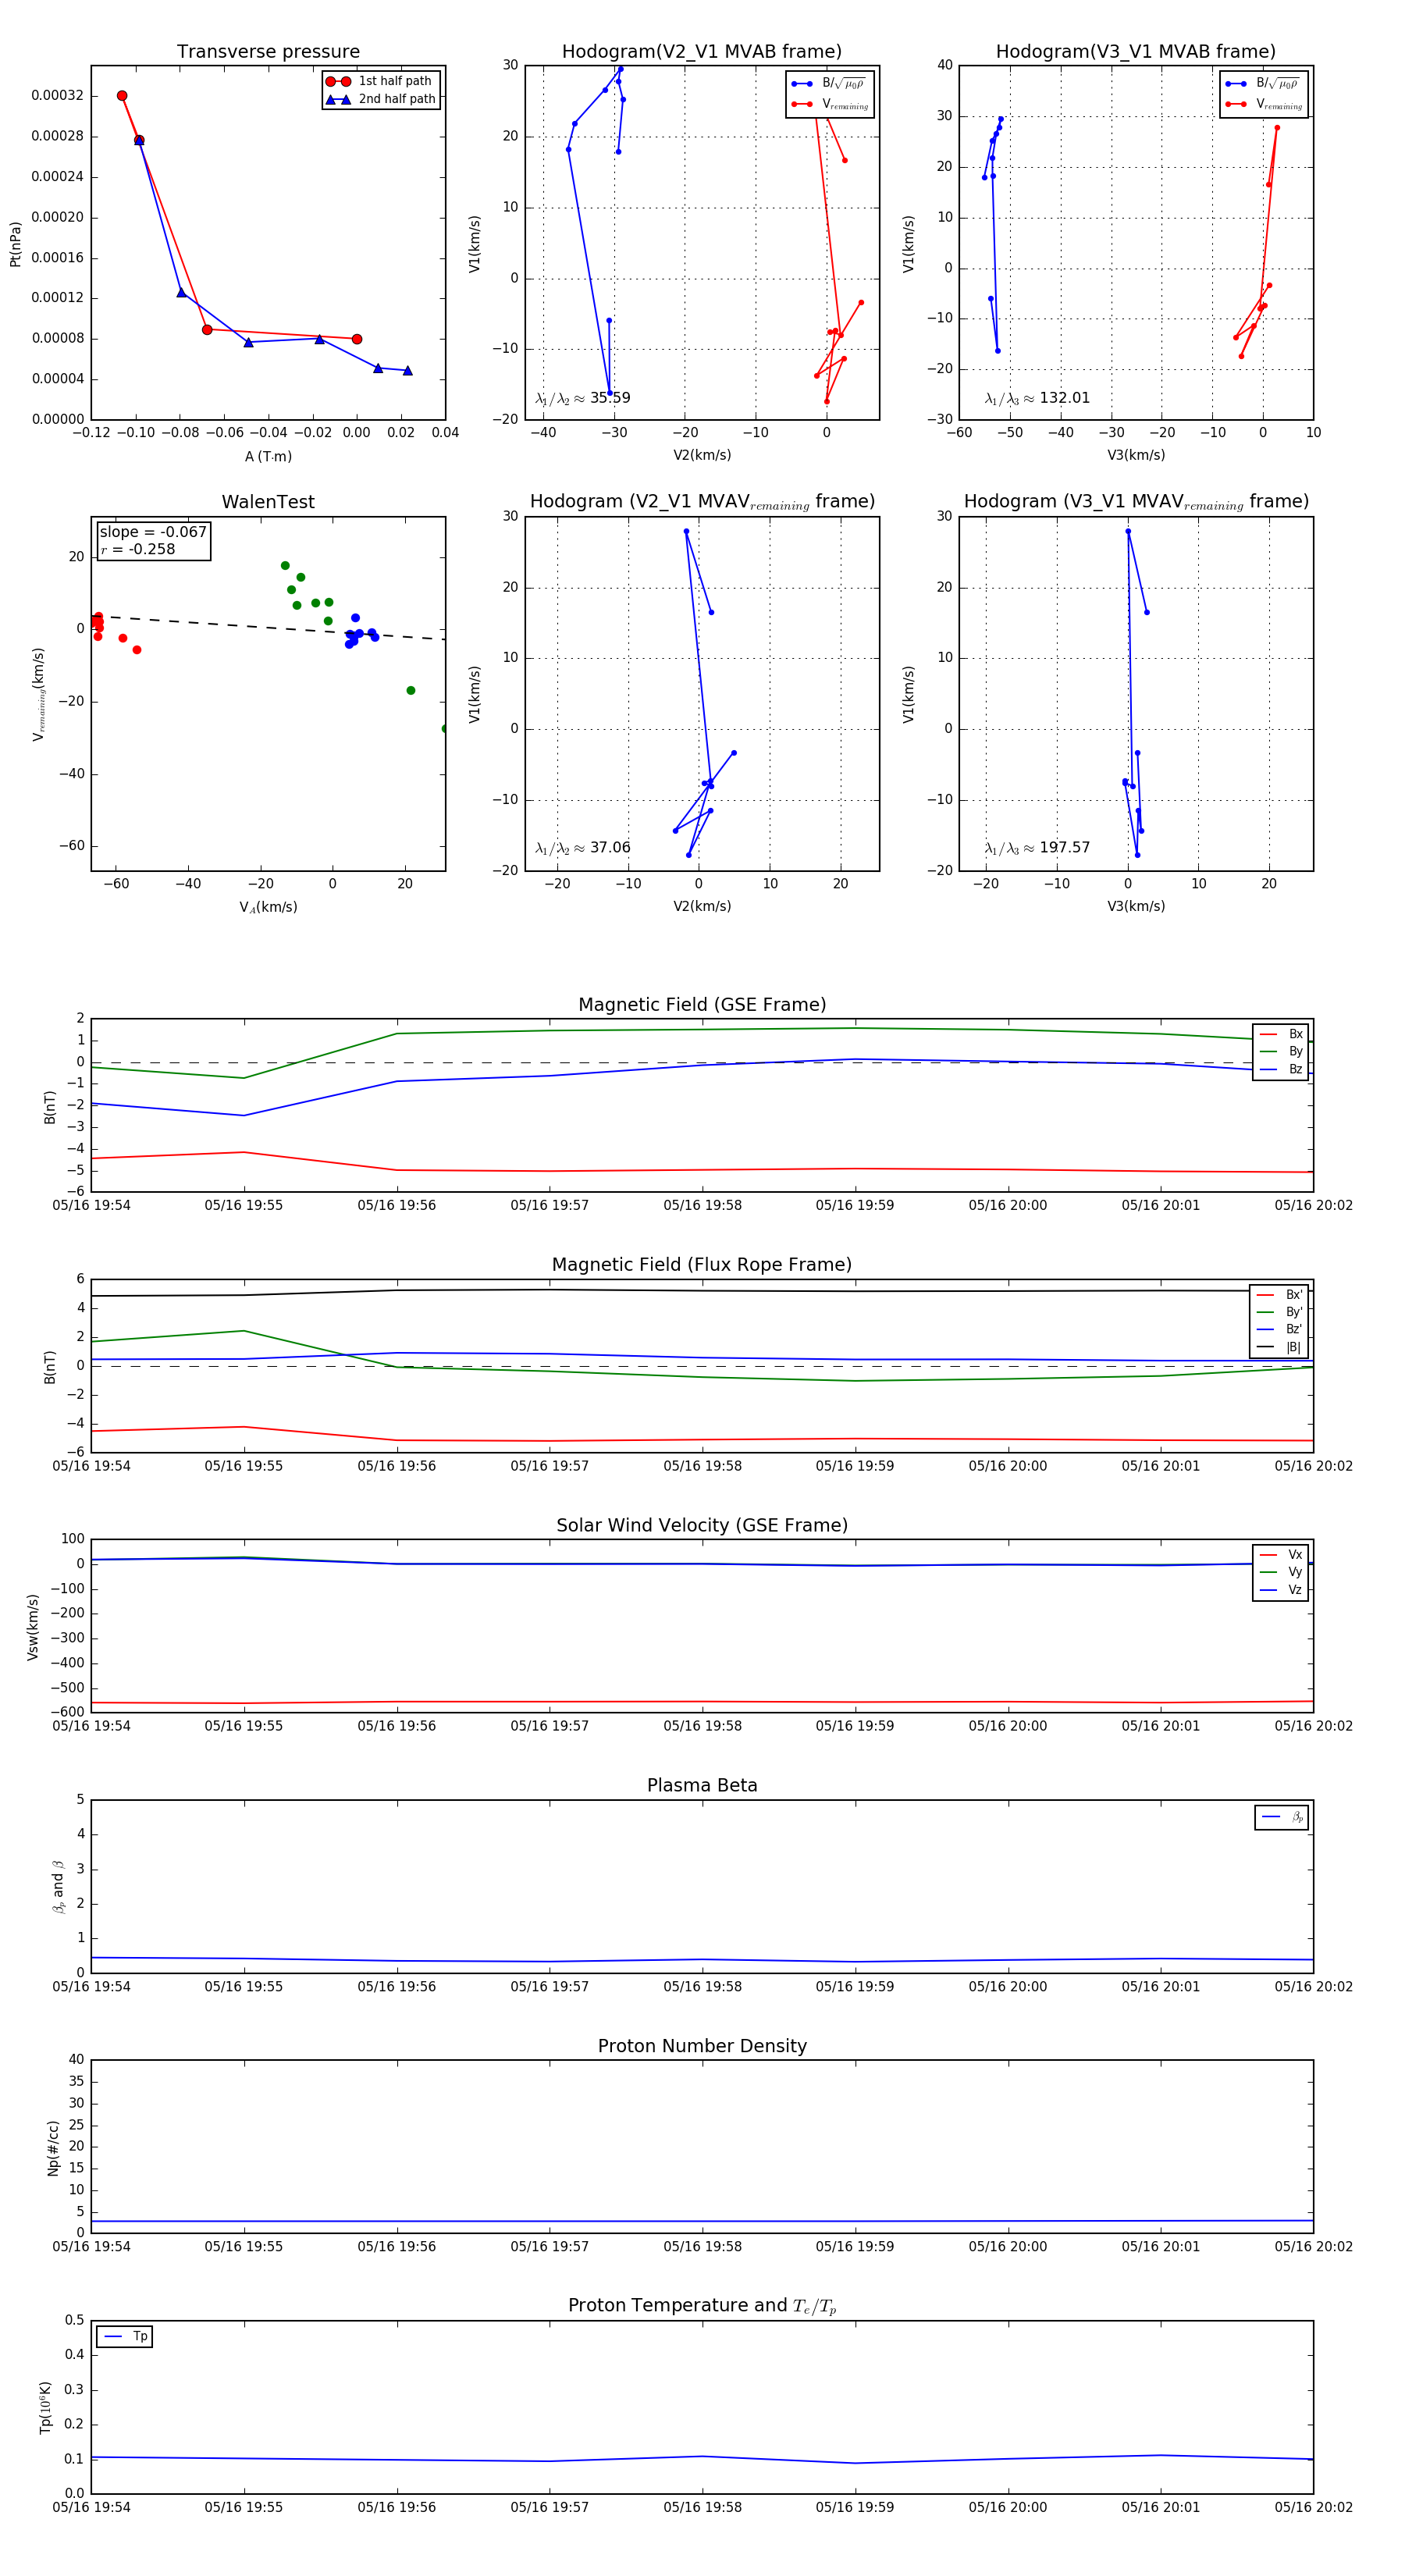Click the black |B| line in Flux Rope plot
The width and height of the screenshot is (1405, 2576).
(702, 1290)
